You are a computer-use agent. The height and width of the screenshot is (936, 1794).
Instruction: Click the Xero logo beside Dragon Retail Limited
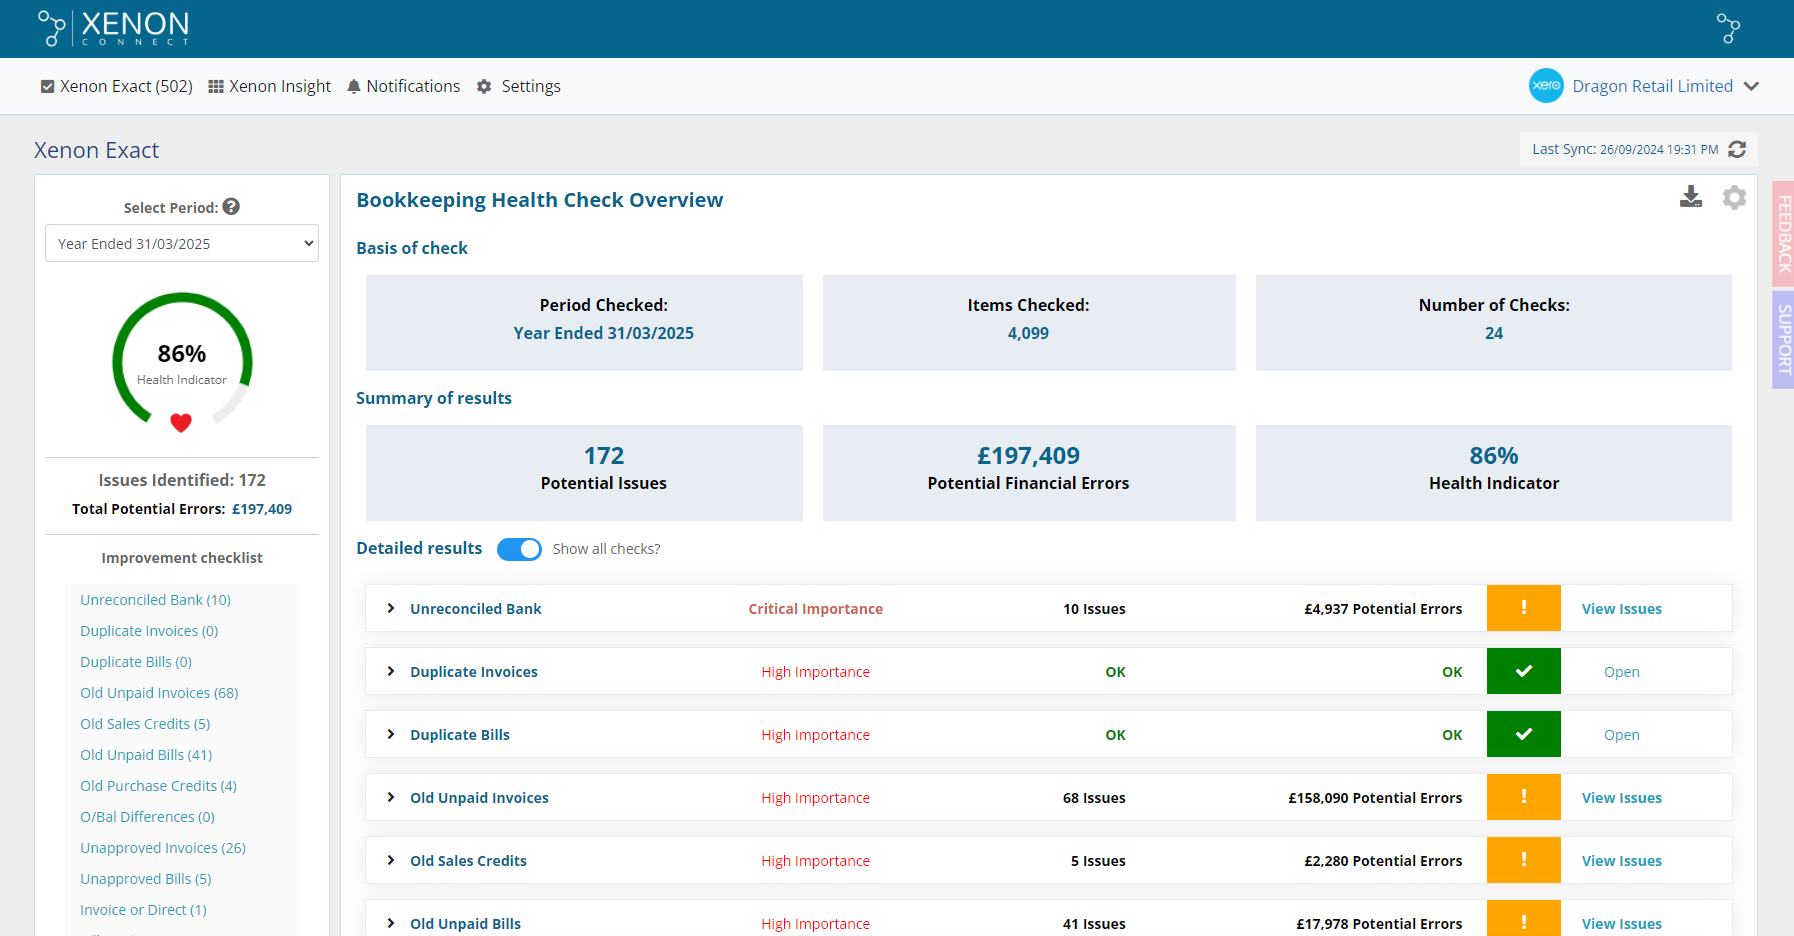pyautogui.click(x=1546, y=86)
